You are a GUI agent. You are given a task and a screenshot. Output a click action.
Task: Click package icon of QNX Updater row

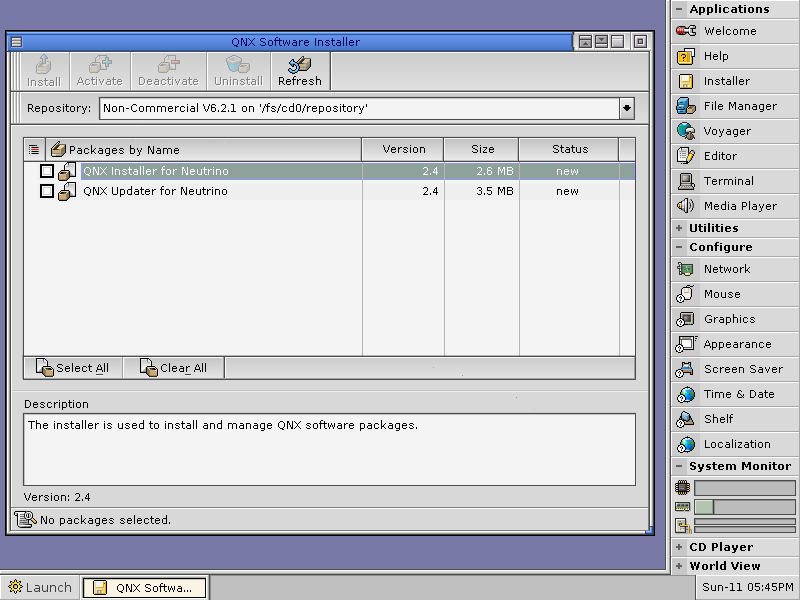pos(67,191)
